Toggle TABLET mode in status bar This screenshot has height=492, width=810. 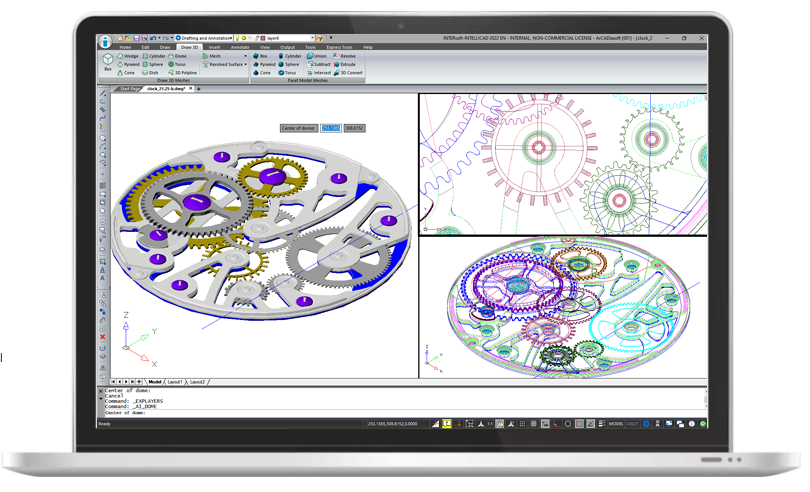[632, 424]
